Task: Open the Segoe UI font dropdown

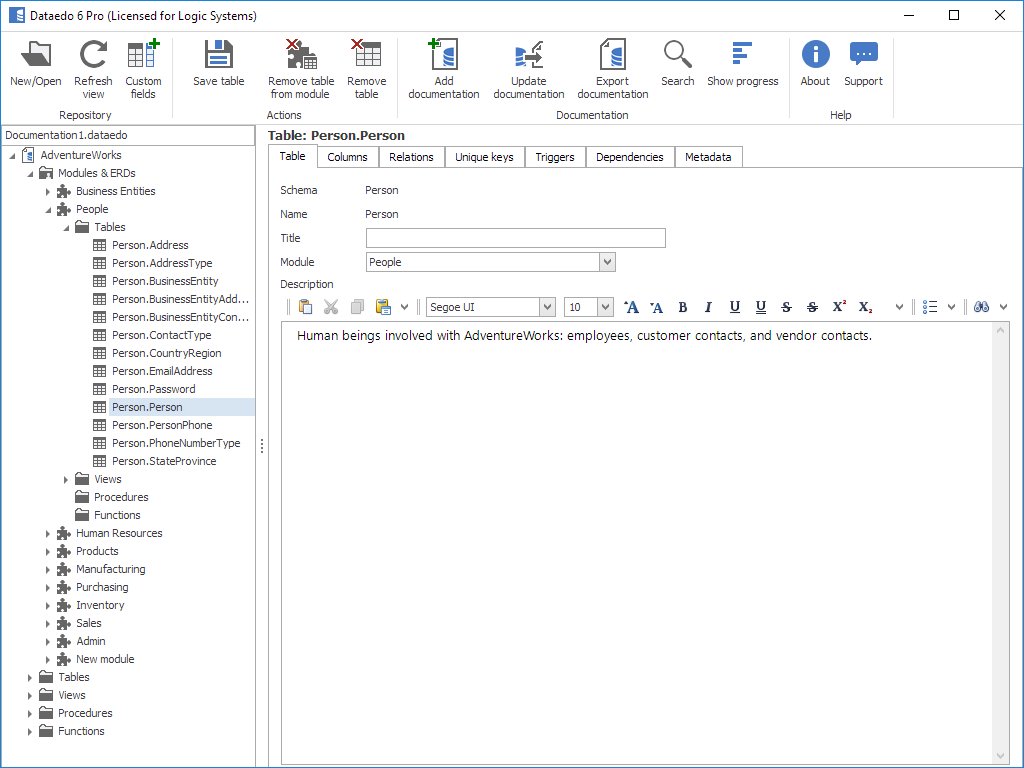Action: click(547, 307)
